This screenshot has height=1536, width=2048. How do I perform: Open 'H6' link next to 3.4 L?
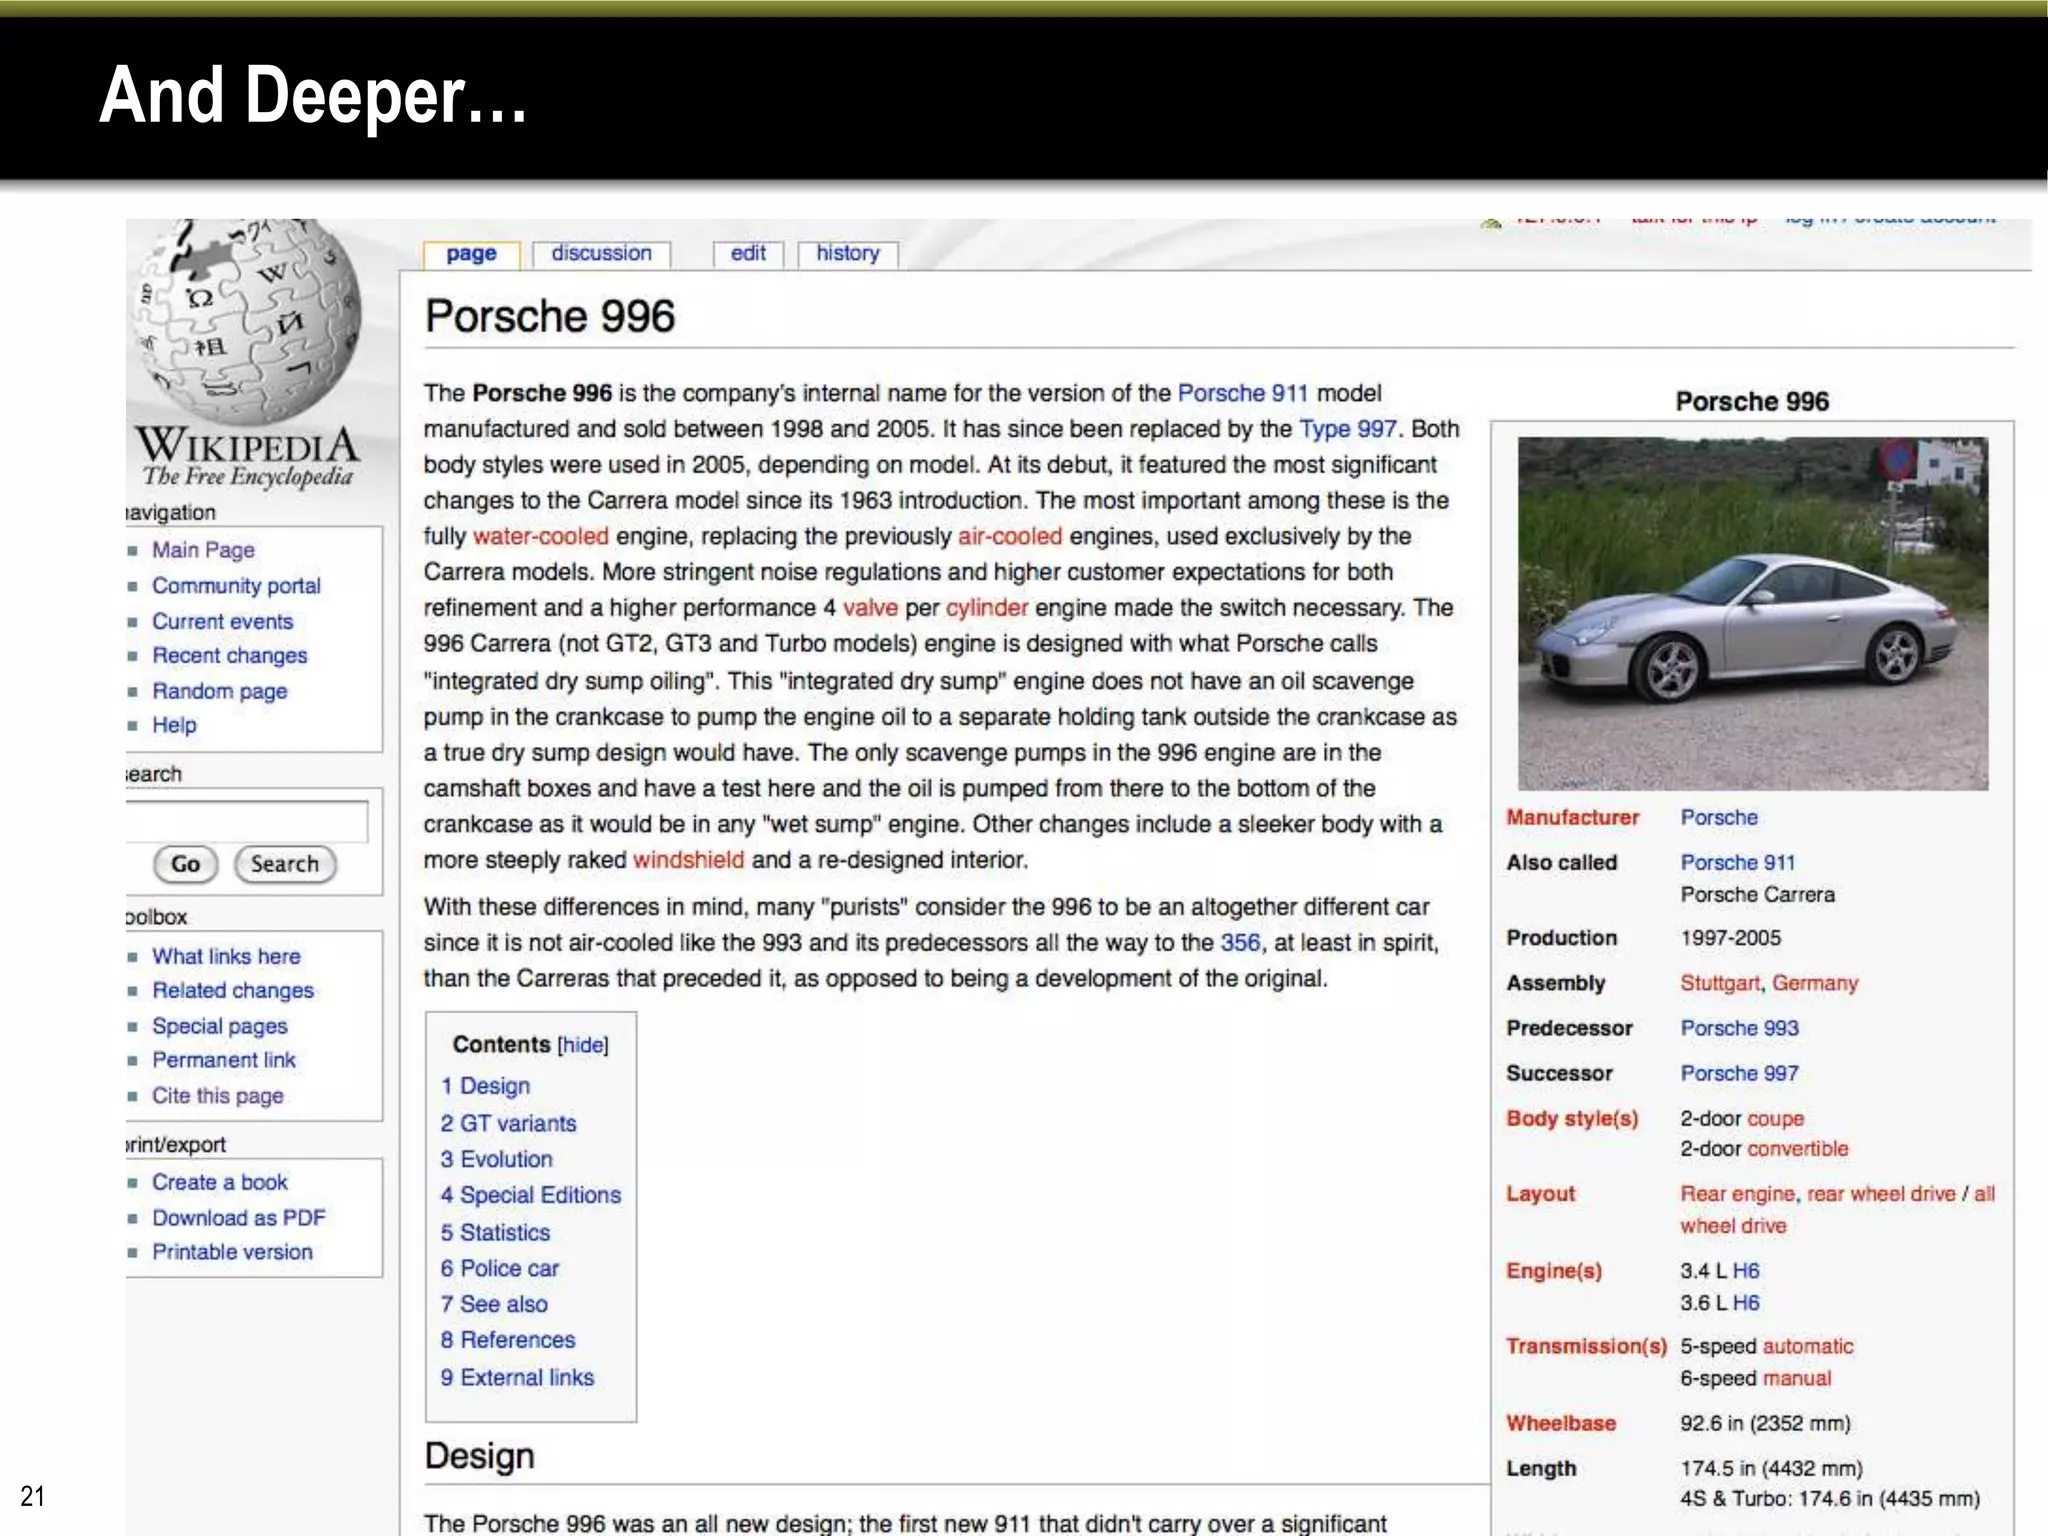click(1746, 1271)
